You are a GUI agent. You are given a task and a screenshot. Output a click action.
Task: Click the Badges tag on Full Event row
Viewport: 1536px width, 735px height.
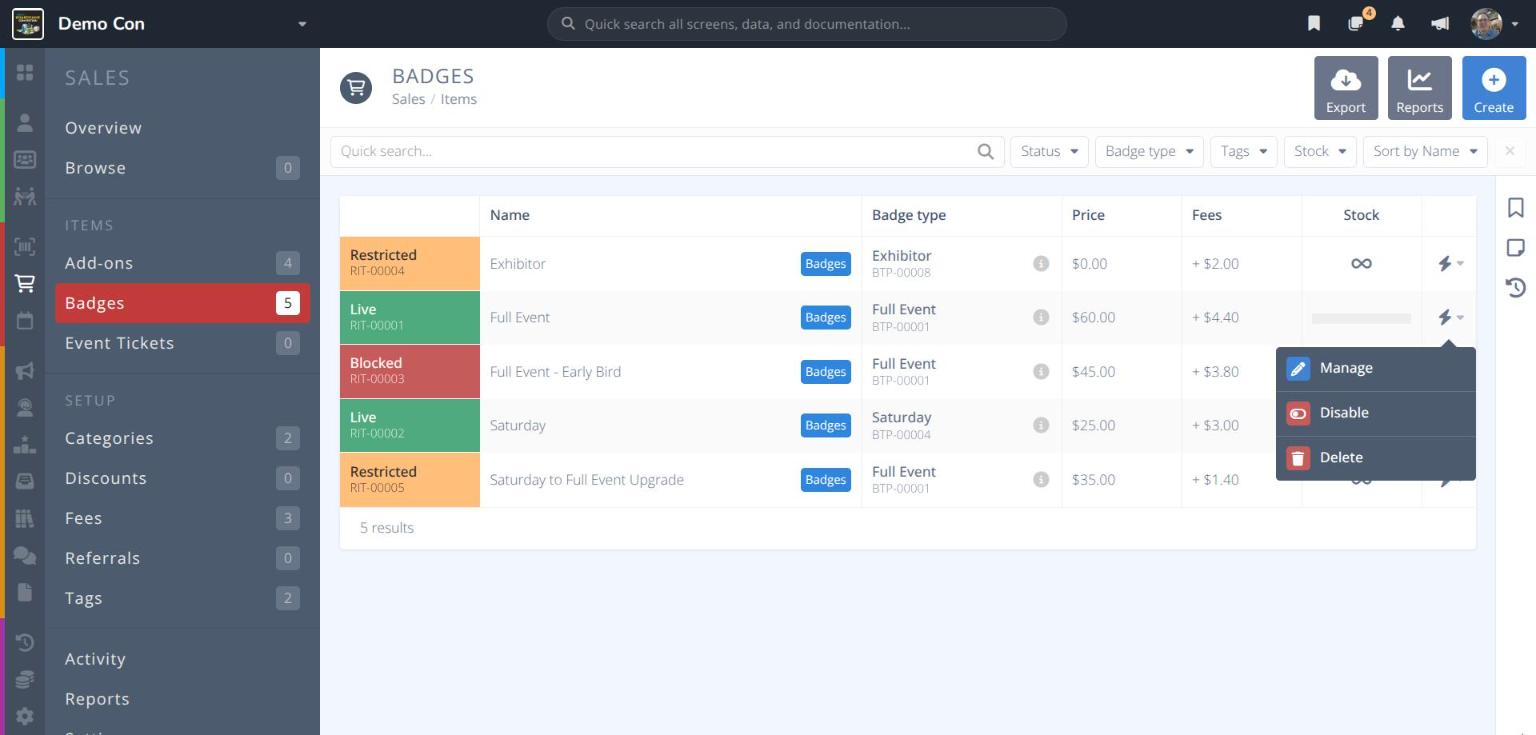click(x=826, y=318)
